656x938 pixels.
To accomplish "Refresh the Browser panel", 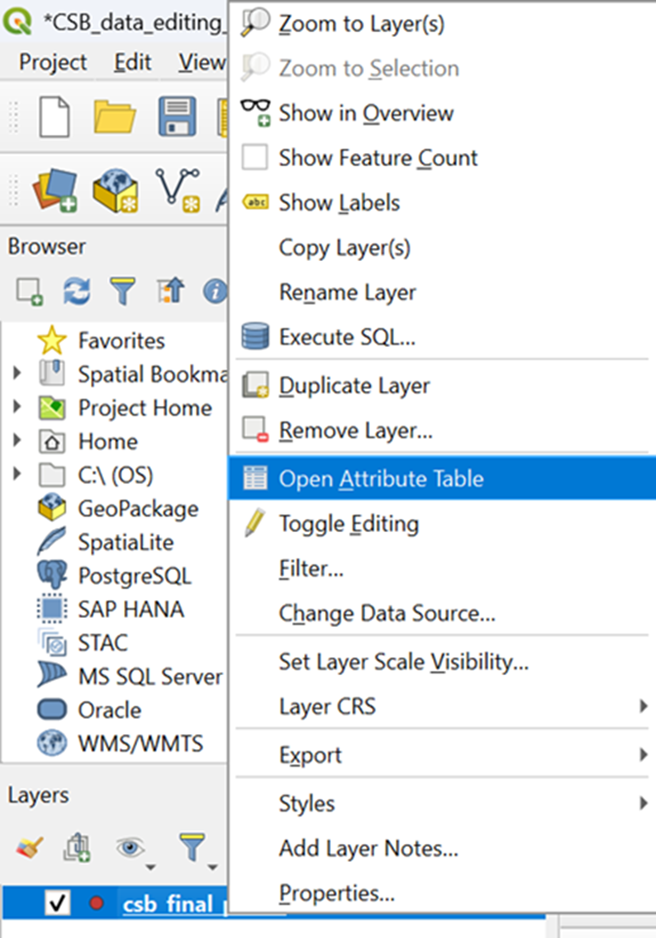I will tap(76, 291).
